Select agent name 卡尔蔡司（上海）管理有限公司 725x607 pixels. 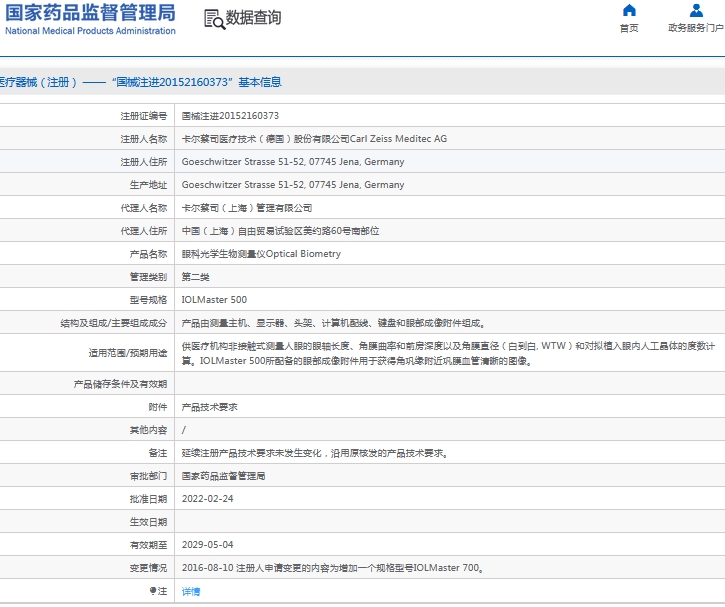coord(247,208)
